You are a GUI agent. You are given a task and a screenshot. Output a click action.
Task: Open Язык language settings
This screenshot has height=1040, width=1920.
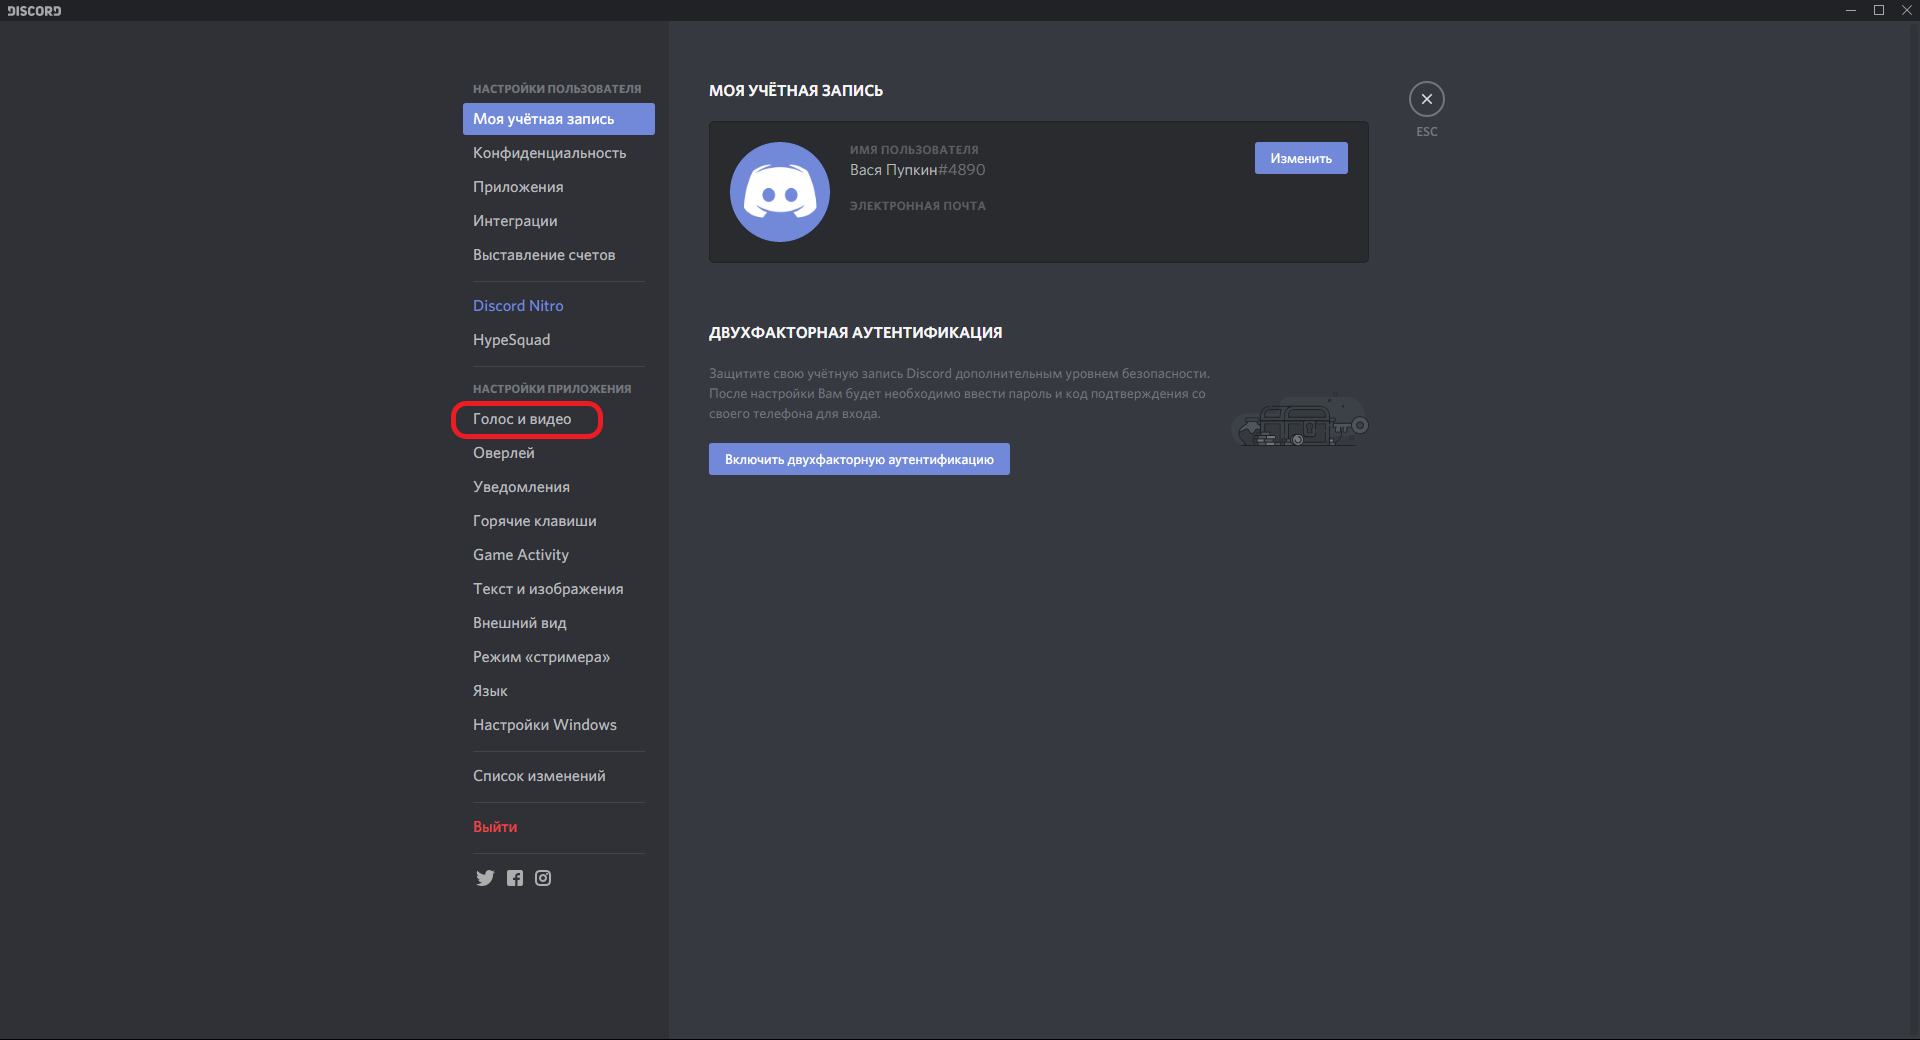pyautogui.click(x=559, y=691)
